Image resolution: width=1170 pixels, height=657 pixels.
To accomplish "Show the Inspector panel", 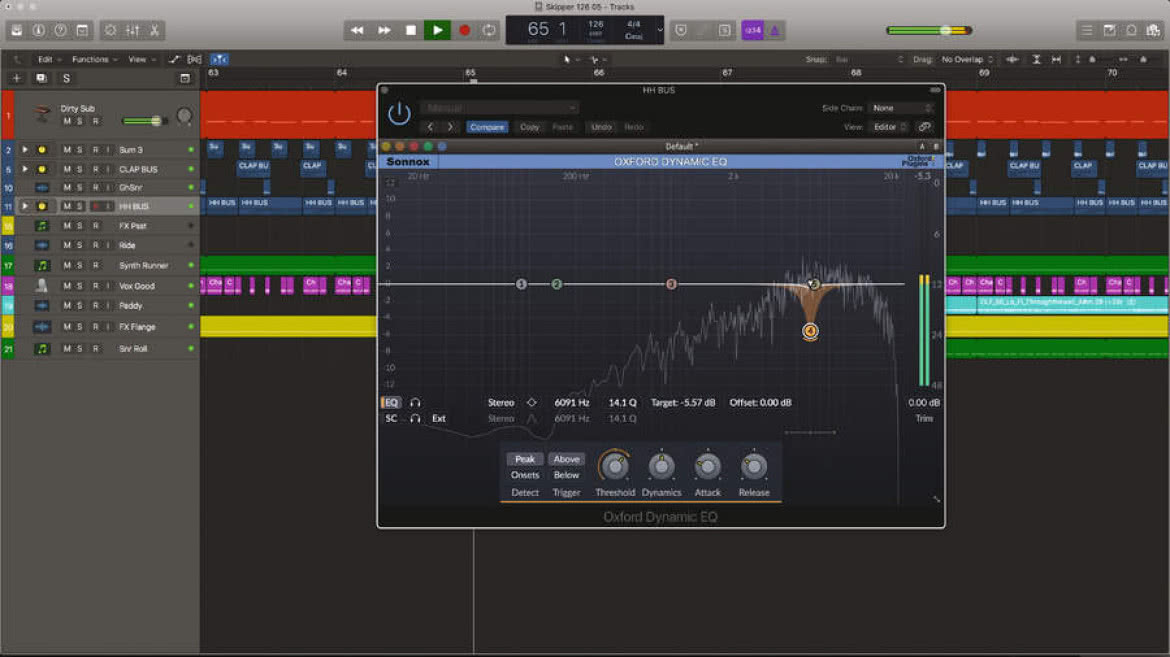I will [38, 31].
